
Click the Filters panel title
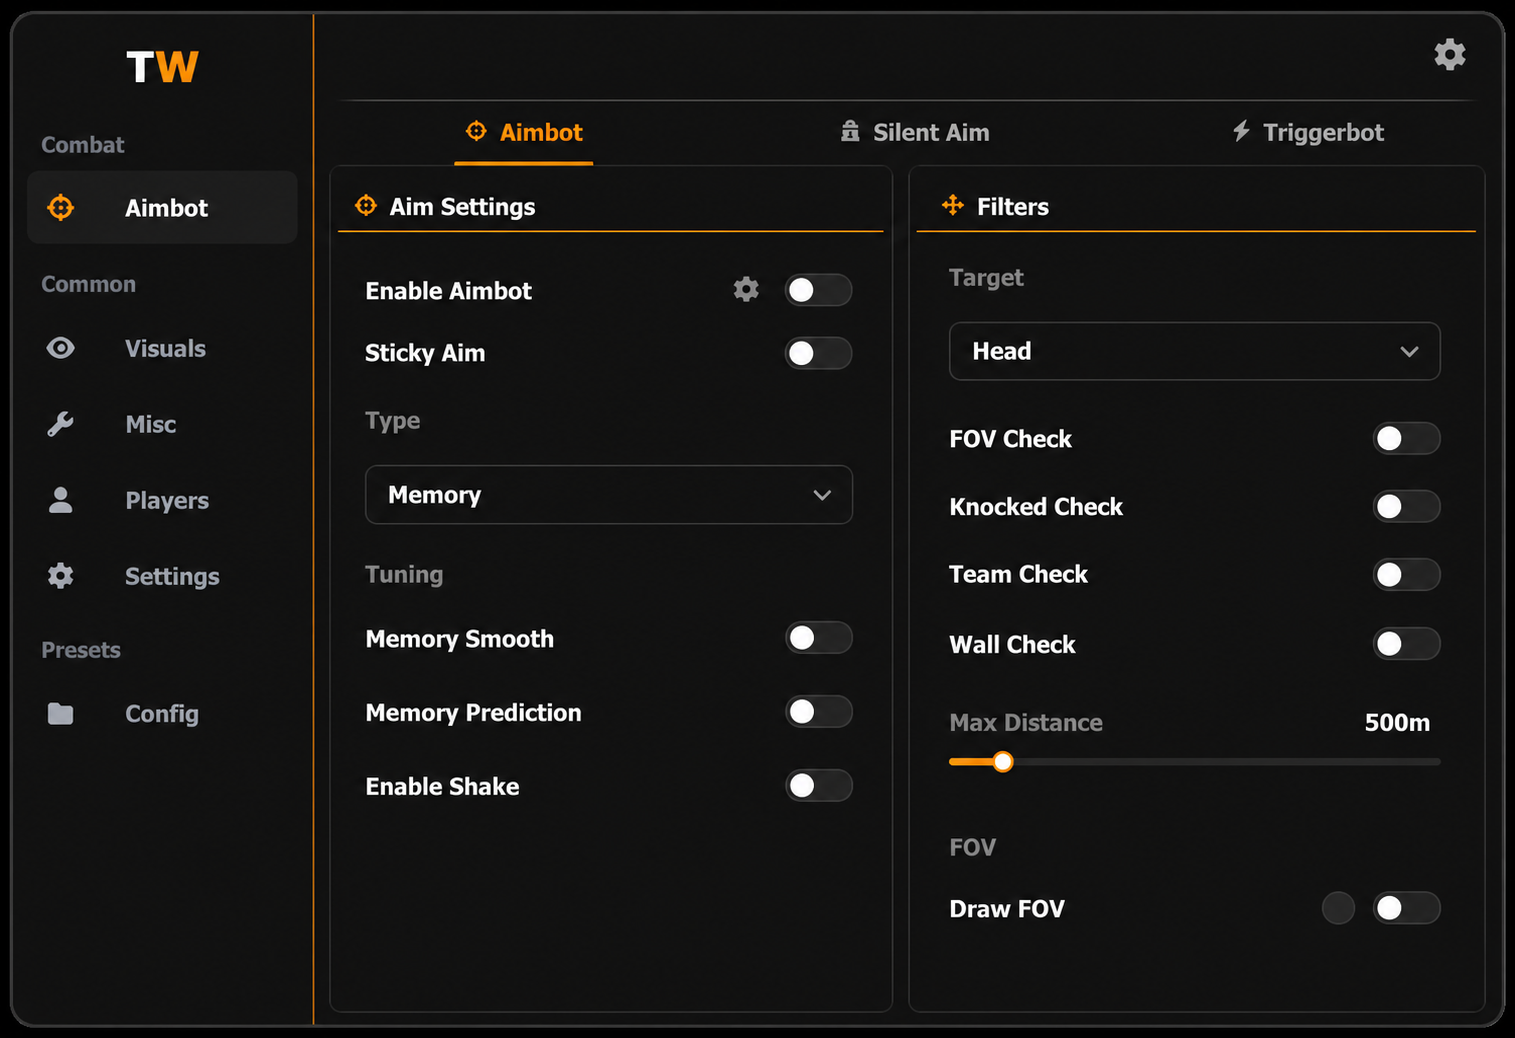1013,206
